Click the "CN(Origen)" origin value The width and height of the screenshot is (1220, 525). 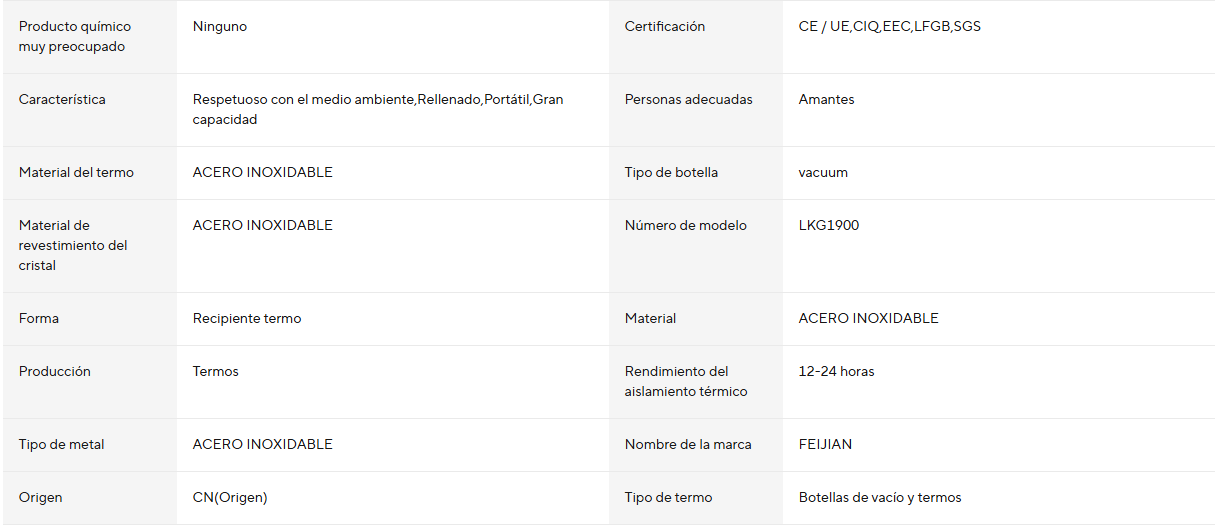pos(230,498)
